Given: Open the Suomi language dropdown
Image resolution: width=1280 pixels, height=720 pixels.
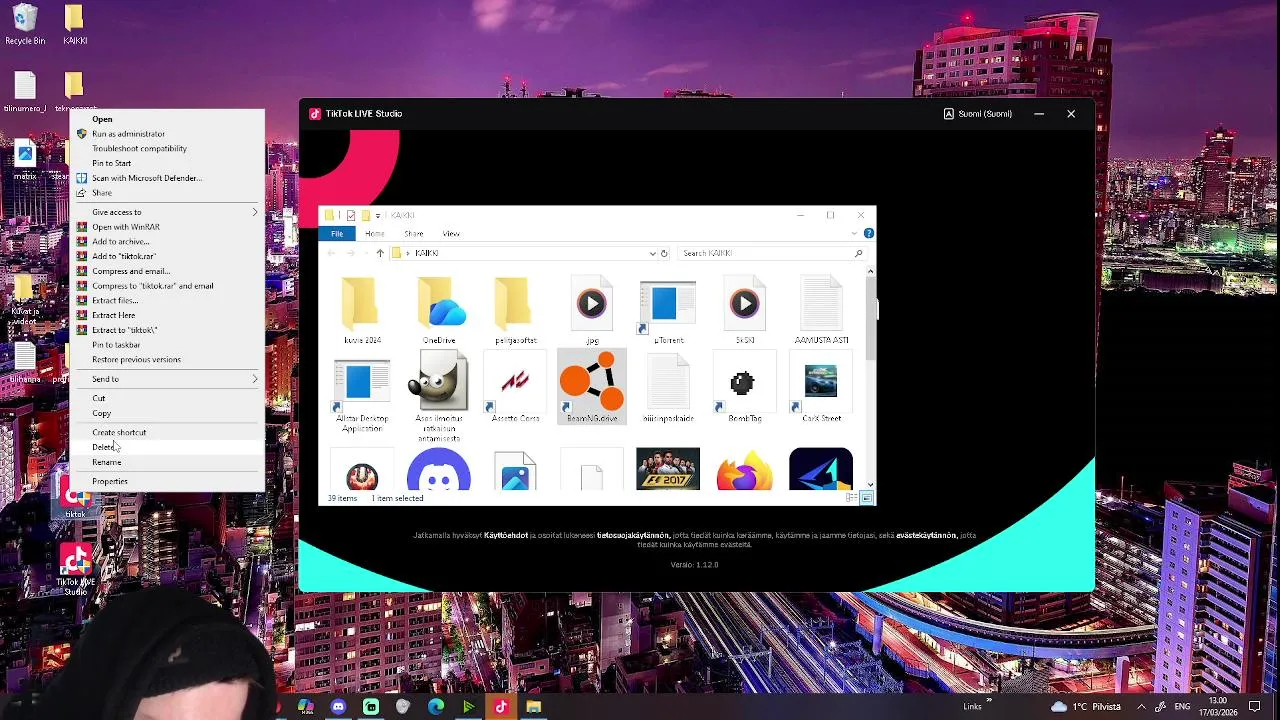Looking at the screenshot, I should click(x=978, y=114).
